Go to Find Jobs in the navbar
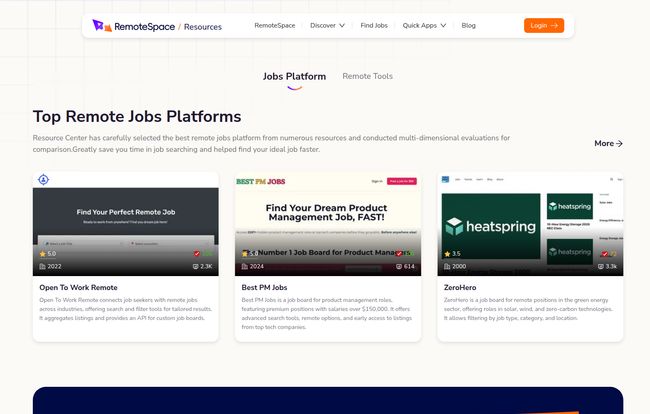650x414 pixels. [374, 25]
